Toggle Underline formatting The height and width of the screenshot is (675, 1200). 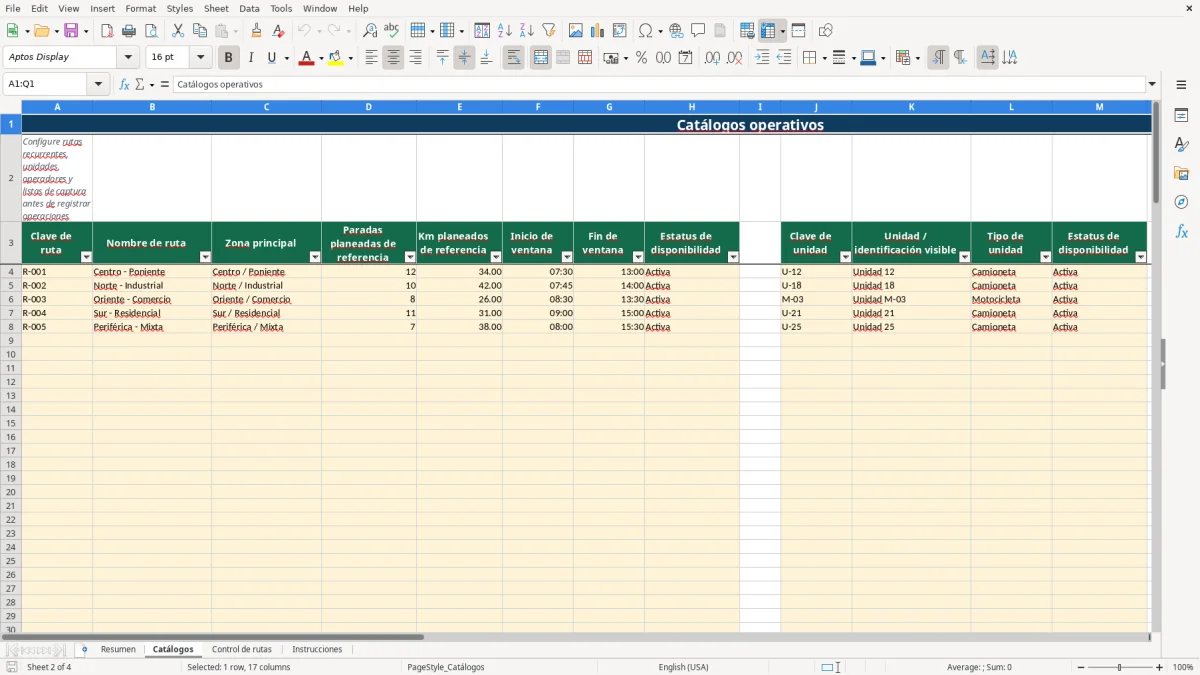(x=271, y=58)
